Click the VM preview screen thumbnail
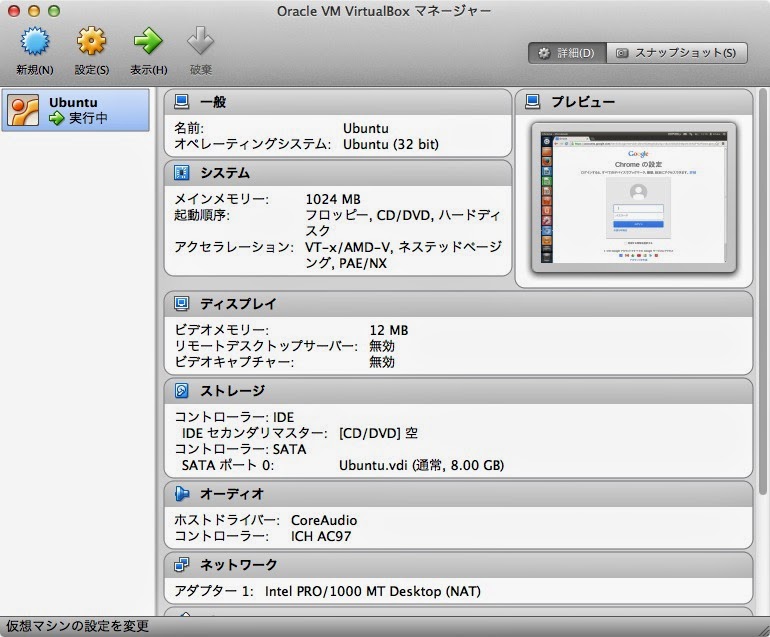Screen dimensions: 770x637 (x=634, y=197)
